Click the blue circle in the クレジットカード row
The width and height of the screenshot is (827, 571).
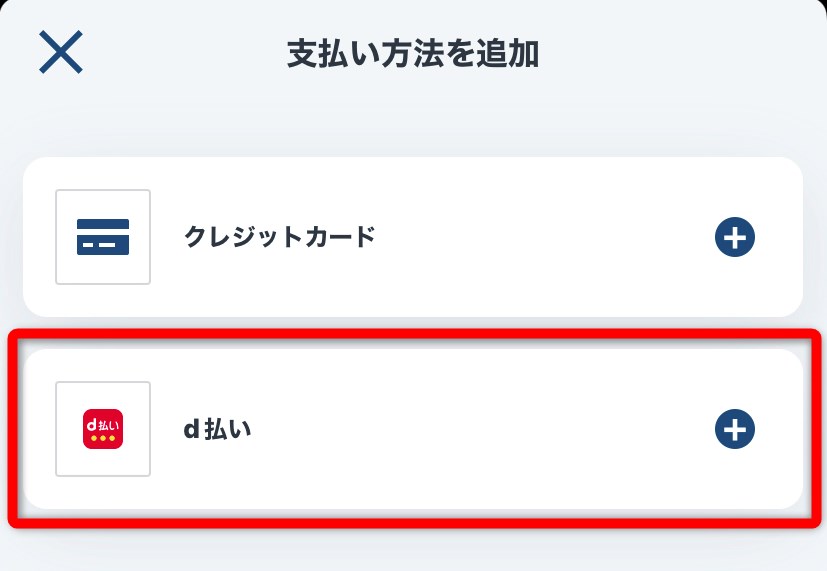[735, 237]
